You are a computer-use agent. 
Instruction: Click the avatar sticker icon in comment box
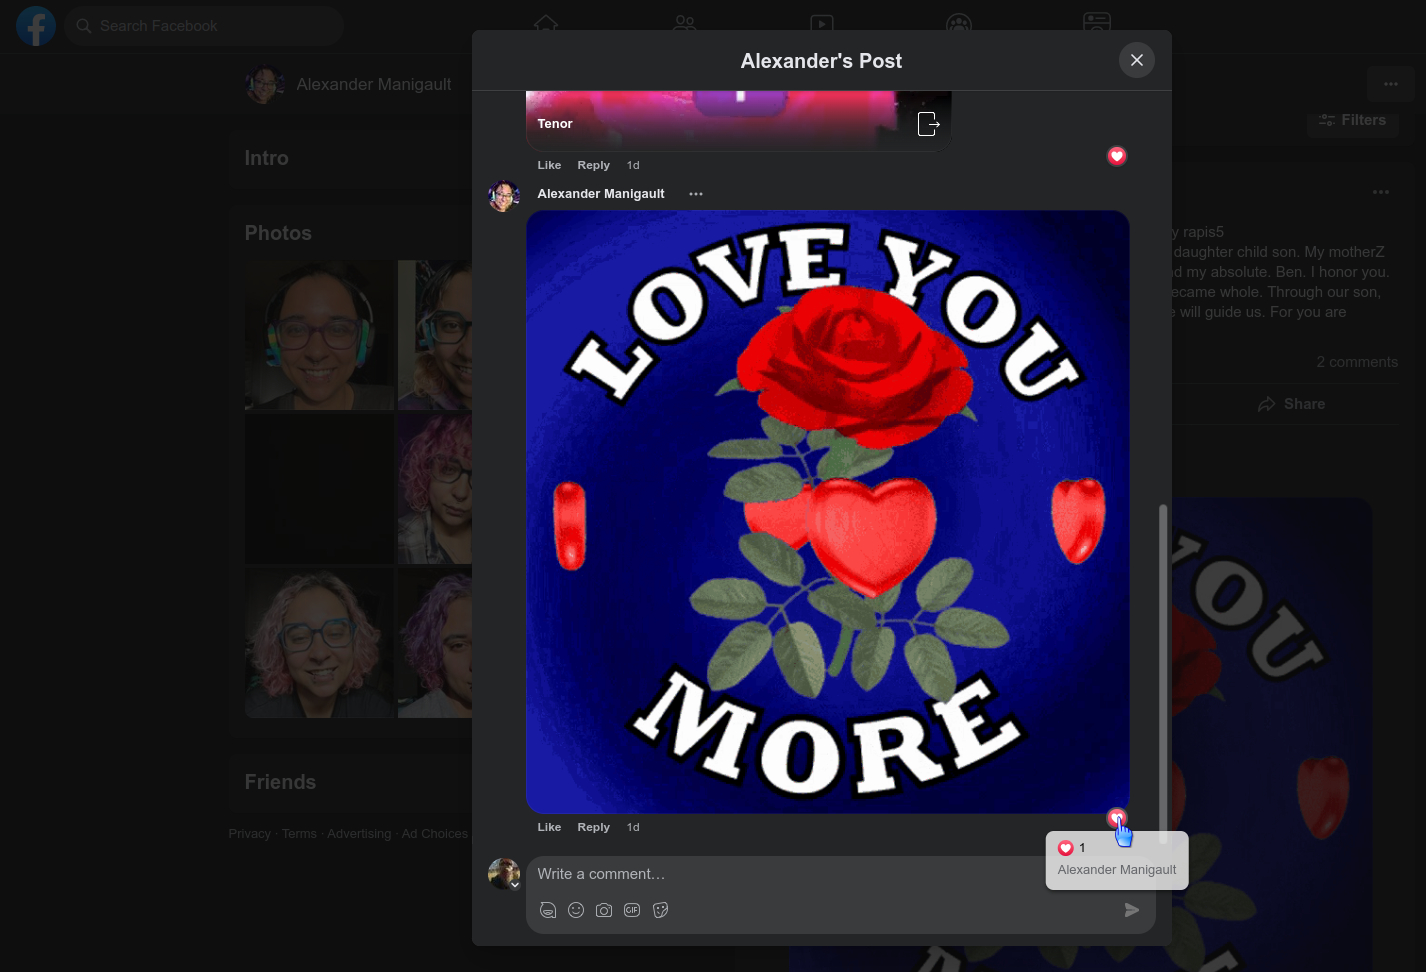(x=548, y=910)
